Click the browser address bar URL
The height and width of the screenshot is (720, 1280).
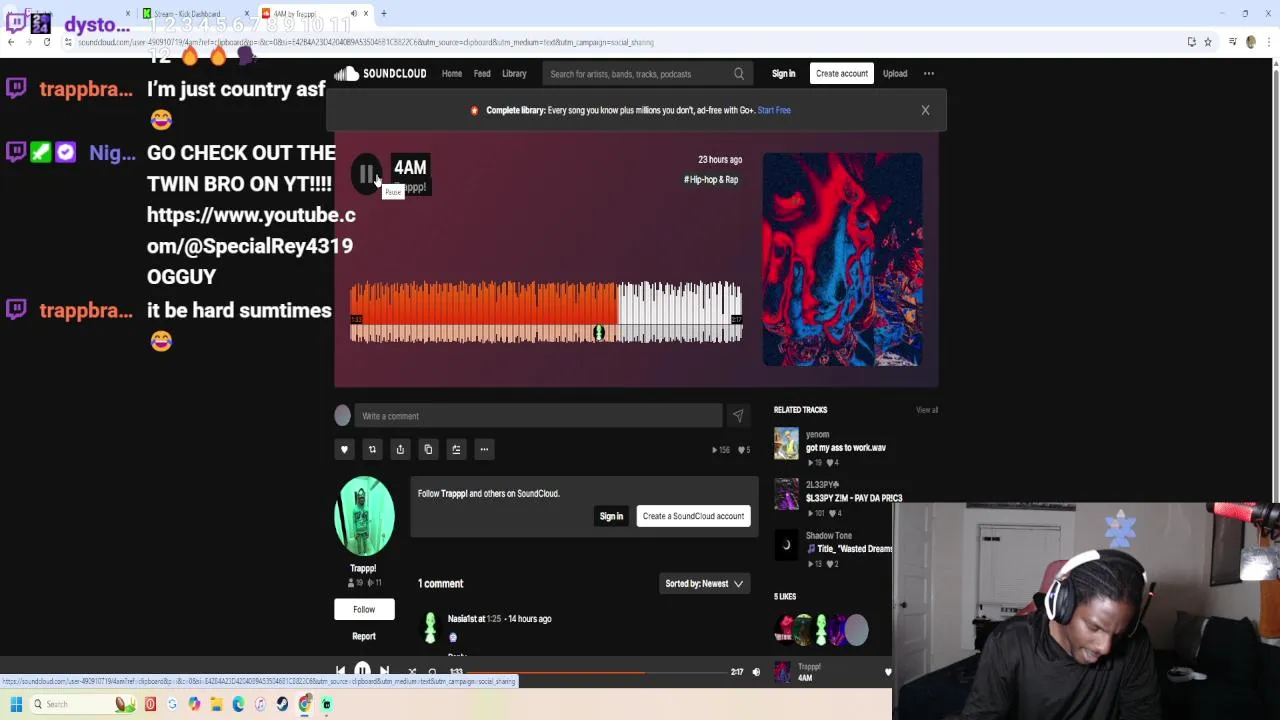pos(365,42)
